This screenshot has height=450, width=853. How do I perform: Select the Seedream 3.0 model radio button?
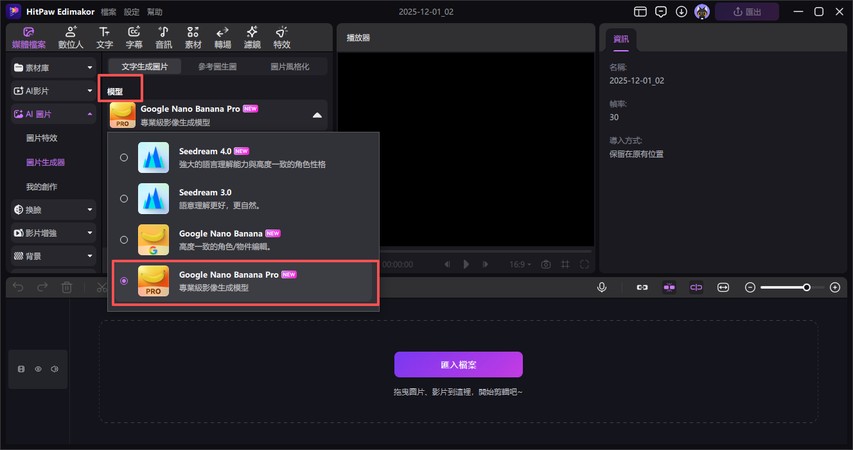[124, 198]
